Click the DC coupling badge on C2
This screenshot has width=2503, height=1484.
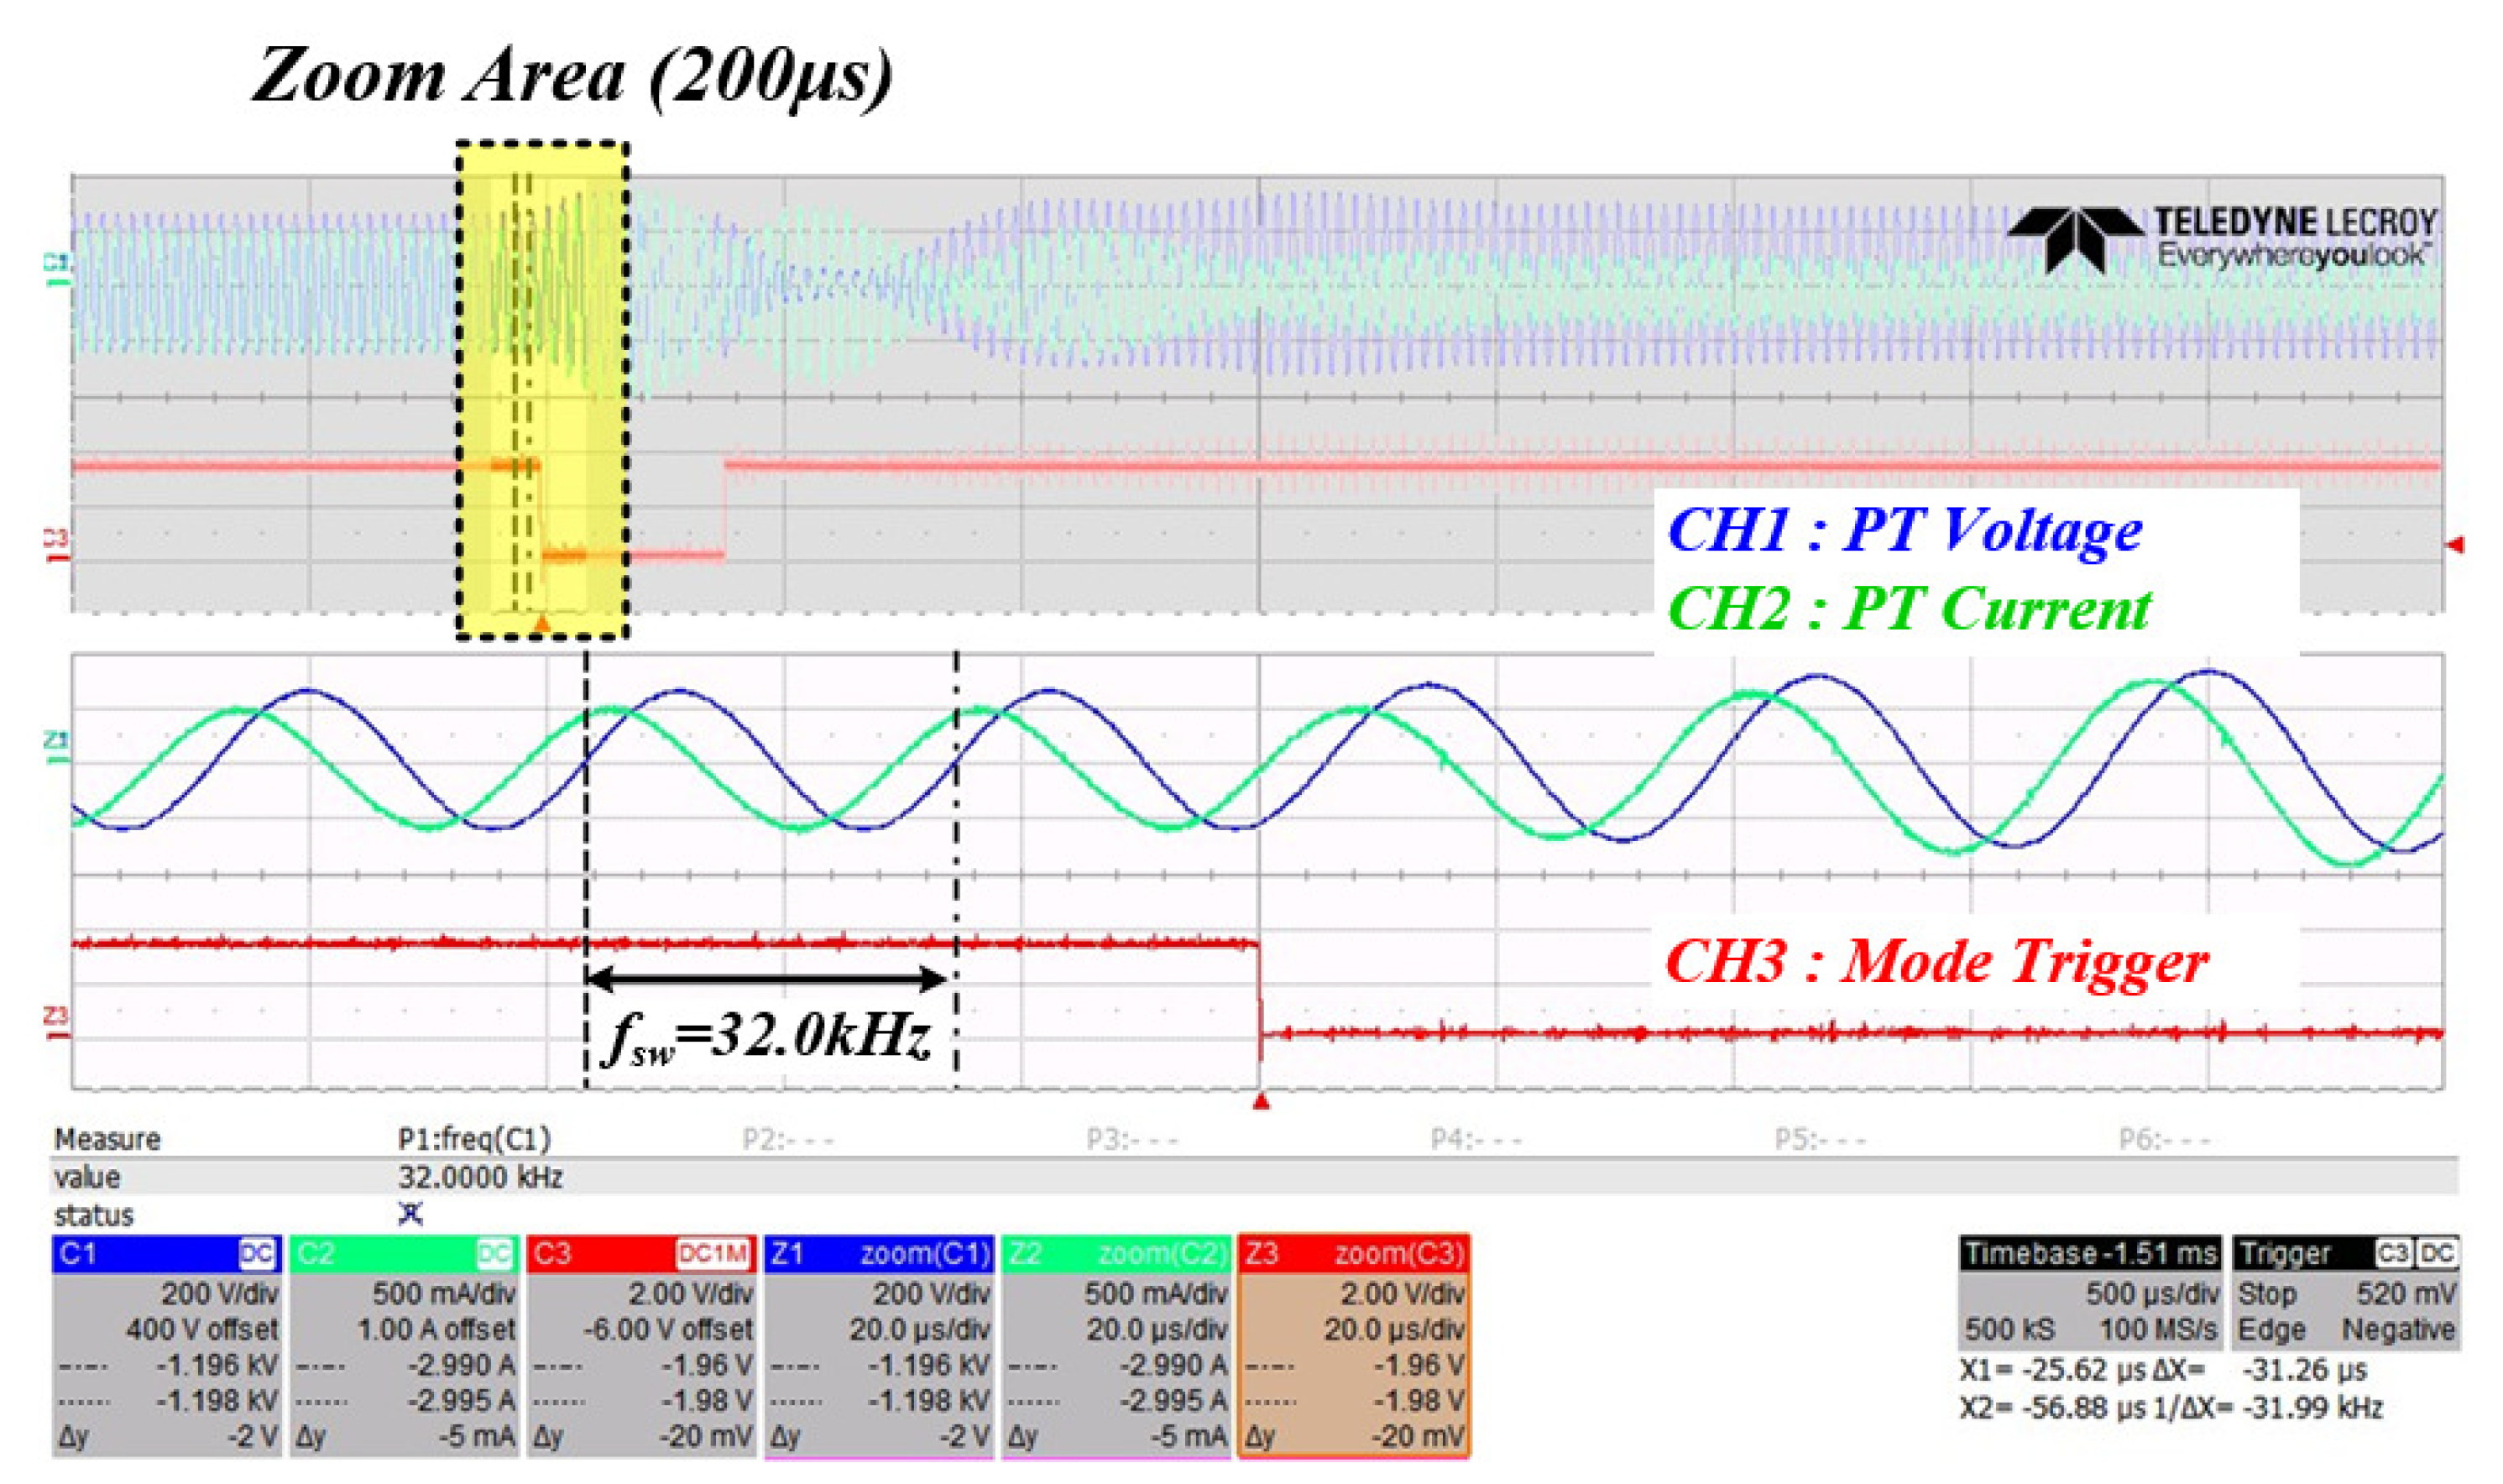tap(494, 1254)
